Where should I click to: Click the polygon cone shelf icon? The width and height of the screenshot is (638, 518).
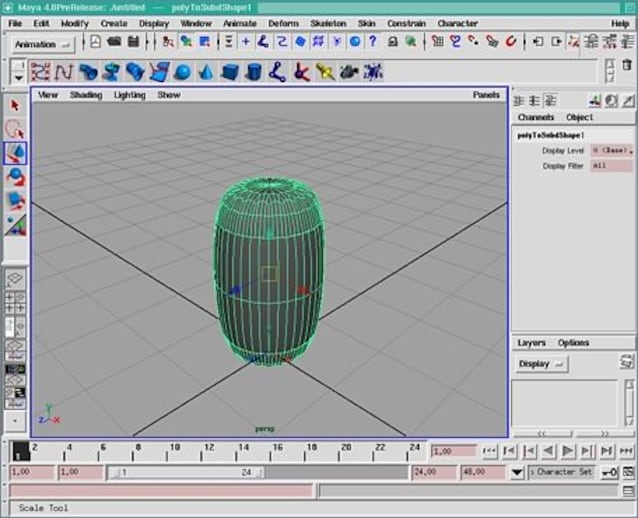click(205, 72)
